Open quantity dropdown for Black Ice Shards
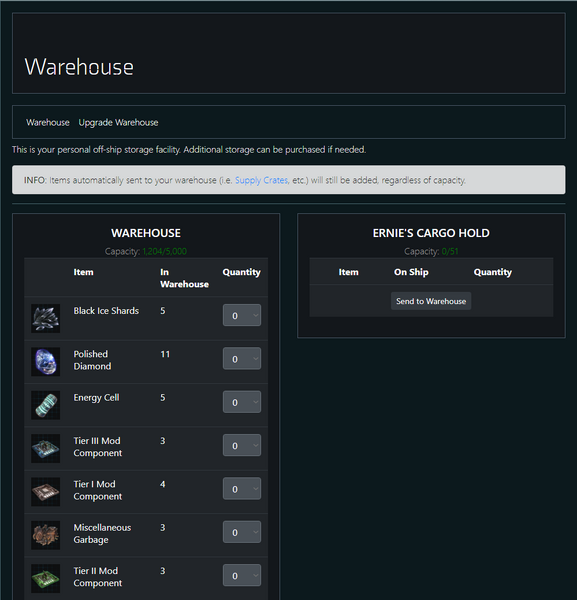Image resolution: width=577 pixels, height=600 pixels. click(242, 315)
